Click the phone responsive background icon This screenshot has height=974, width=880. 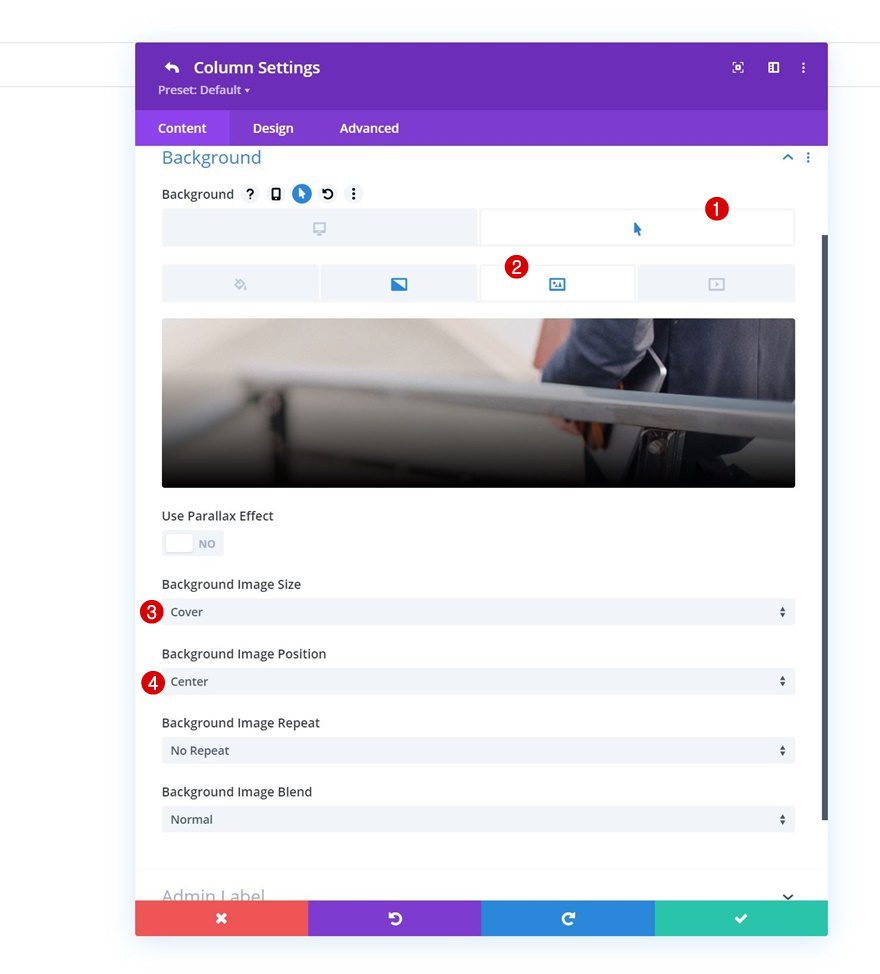(x=276, y=194)
